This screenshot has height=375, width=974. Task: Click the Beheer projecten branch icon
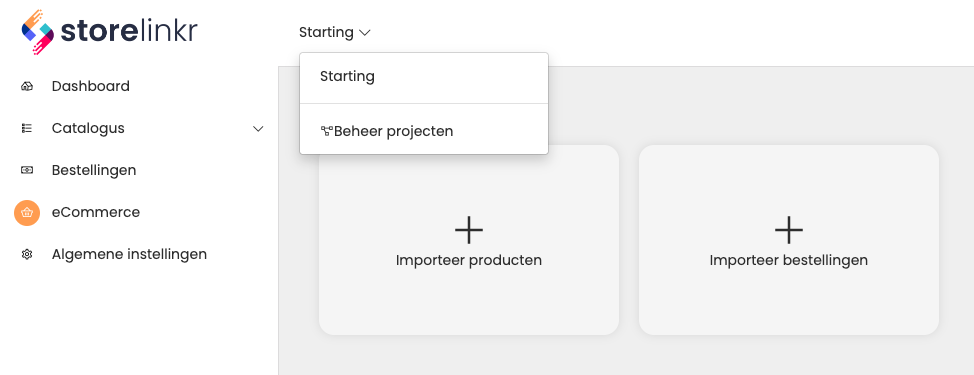pos(327,131)
